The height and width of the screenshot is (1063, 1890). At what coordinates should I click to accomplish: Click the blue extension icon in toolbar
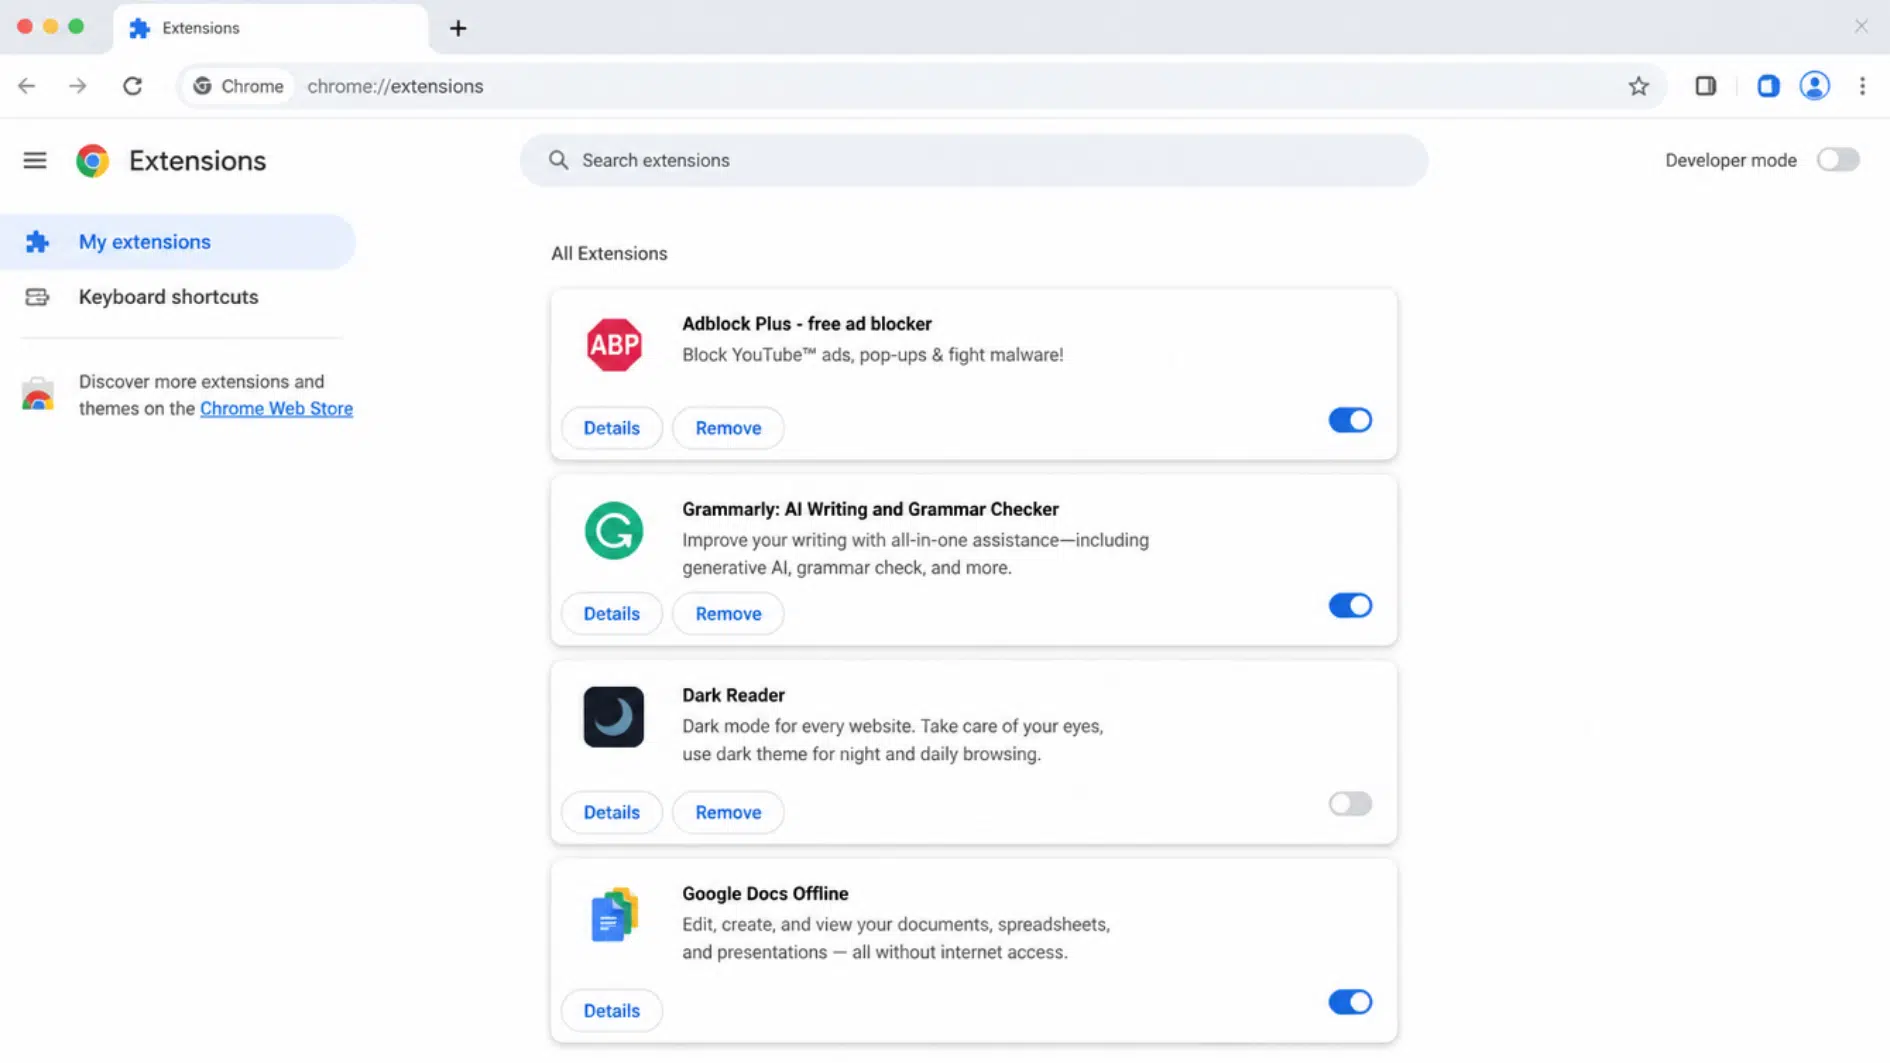coord(1768,86)
